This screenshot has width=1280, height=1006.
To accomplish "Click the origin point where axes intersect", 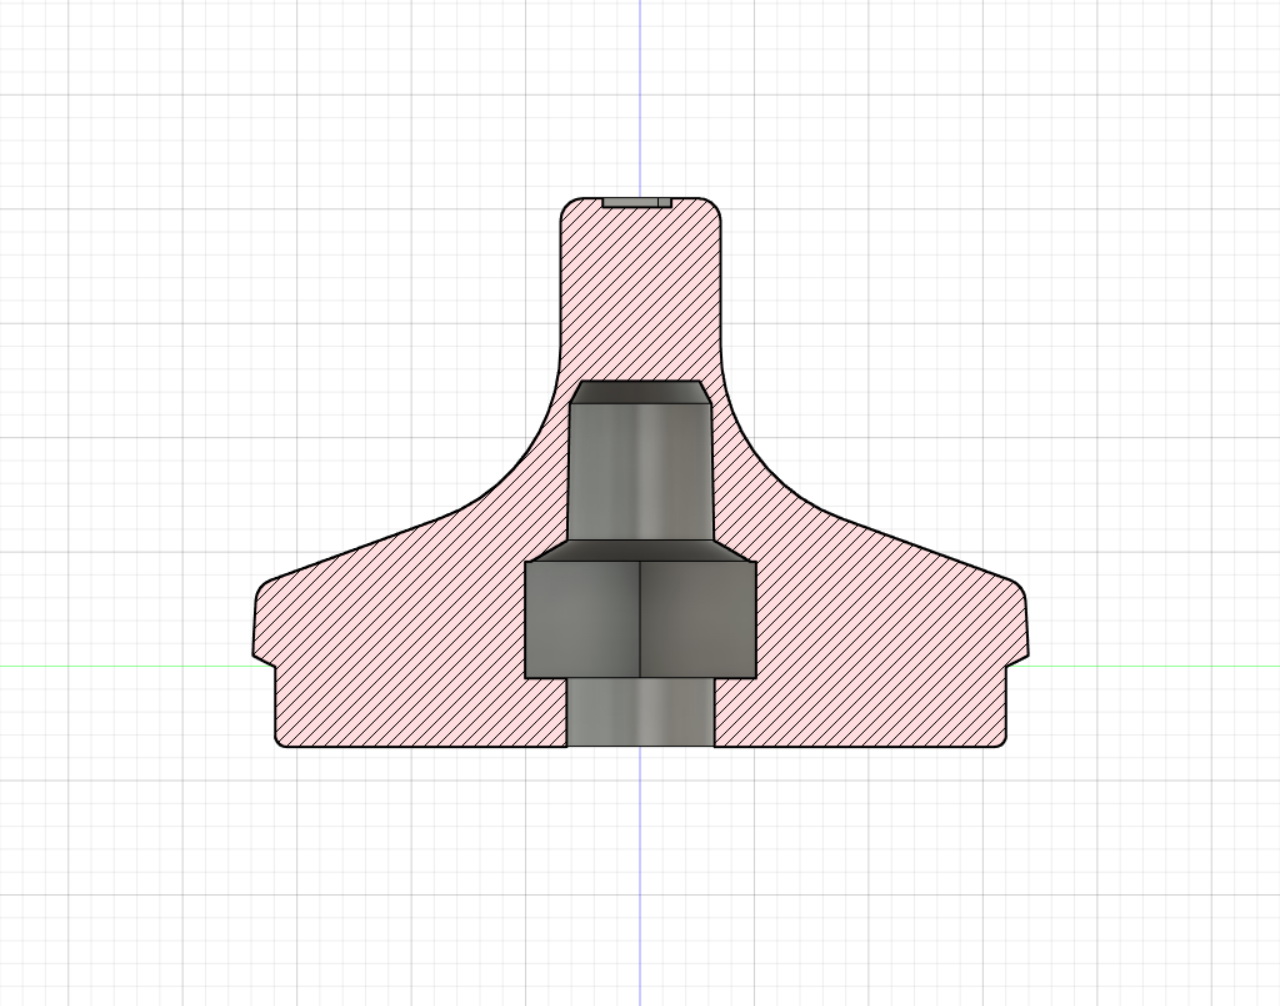I will [x=640, y=665].
